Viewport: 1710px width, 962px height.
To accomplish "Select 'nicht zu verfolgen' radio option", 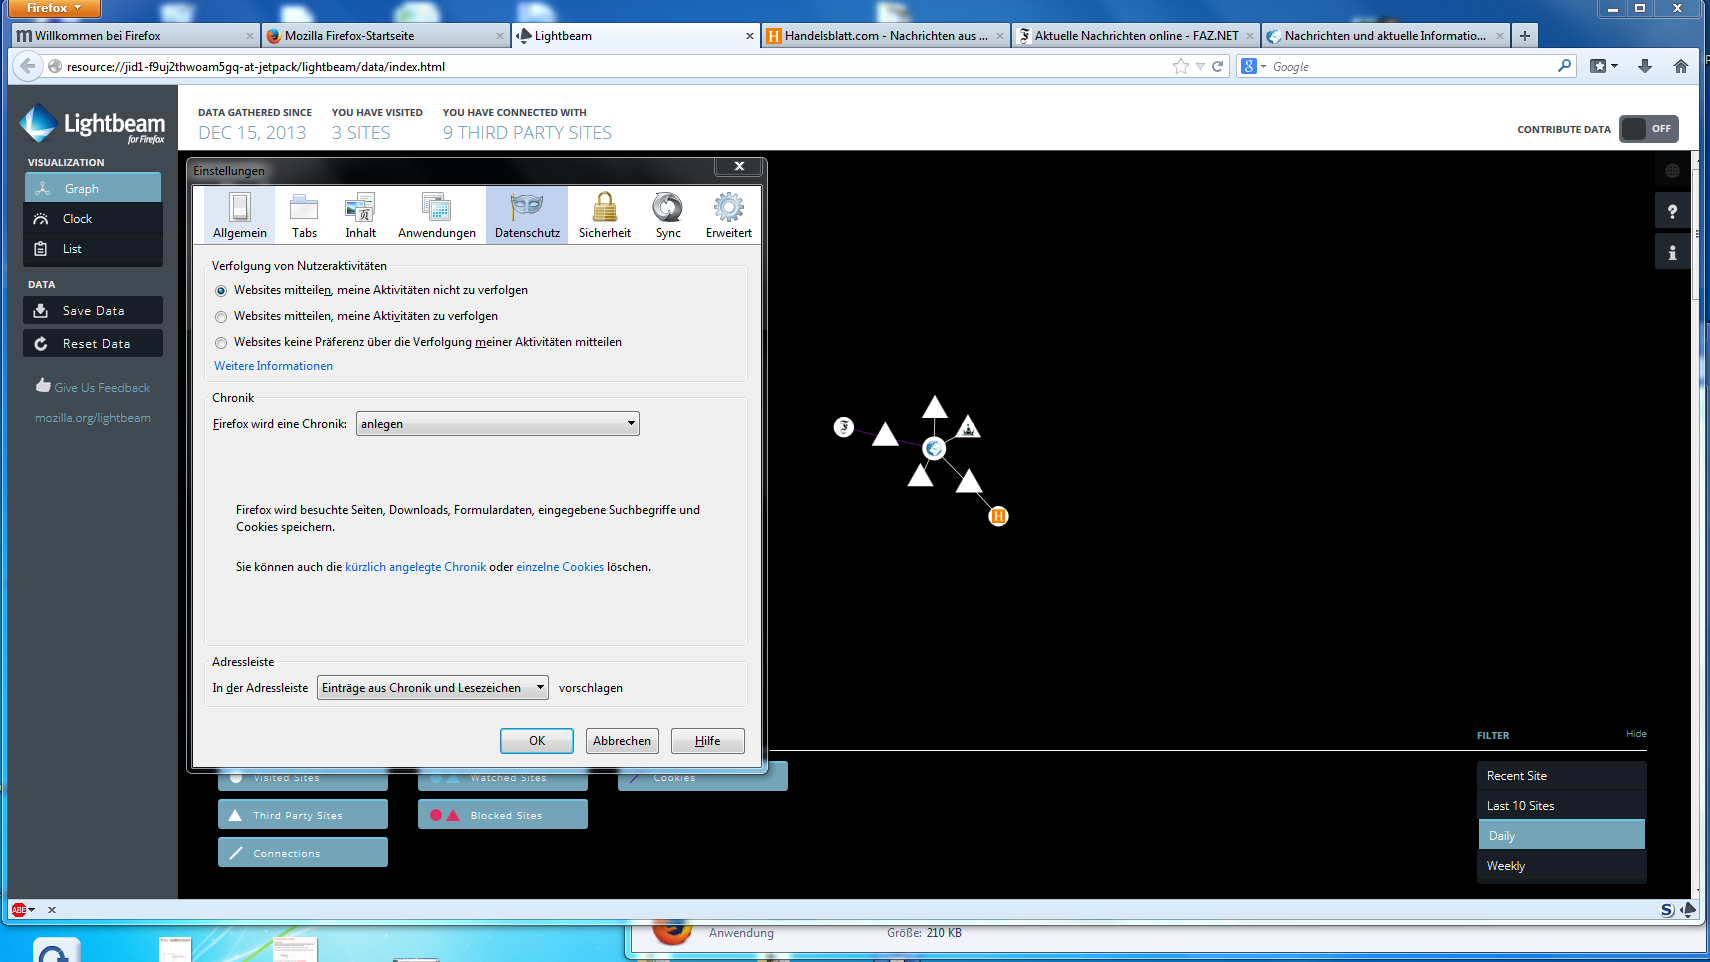I will [221, 291].
